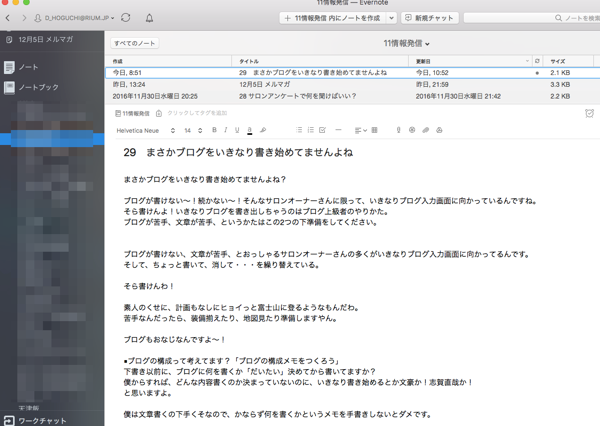Apply underline formatting
Image resolution: width=600 pixels, height=426 pixels.
click(237, 130)
